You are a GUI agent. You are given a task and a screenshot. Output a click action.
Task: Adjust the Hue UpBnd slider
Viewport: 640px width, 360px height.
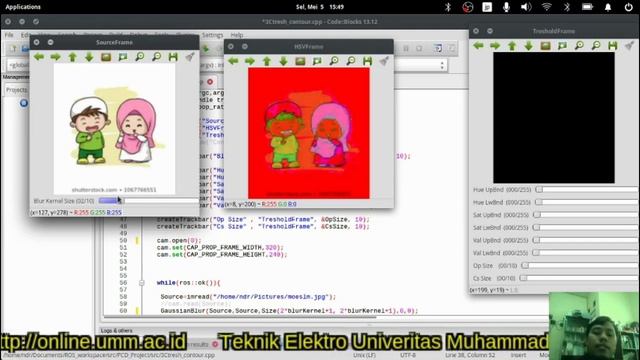pos(588,190)
